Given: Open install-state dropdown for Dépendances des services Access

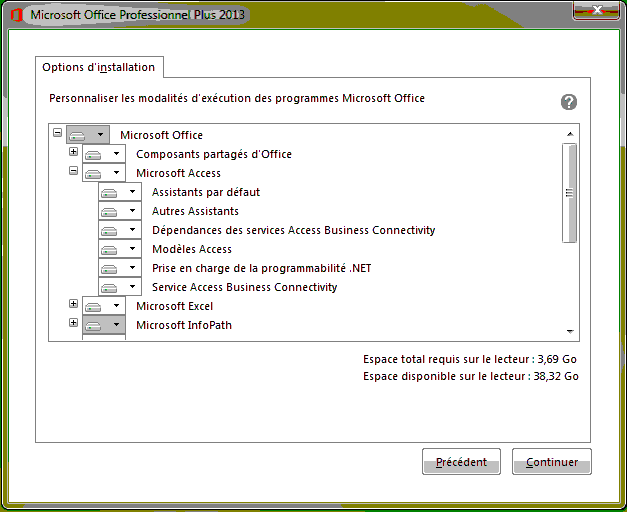Looking at the screenshot, I should point(120,230).
